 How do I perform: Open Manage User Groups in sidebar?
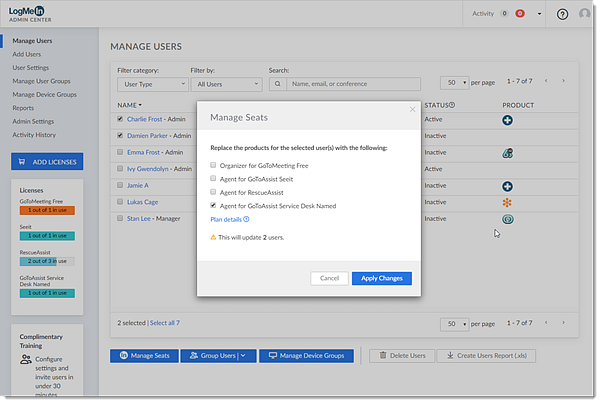(41, 81)
